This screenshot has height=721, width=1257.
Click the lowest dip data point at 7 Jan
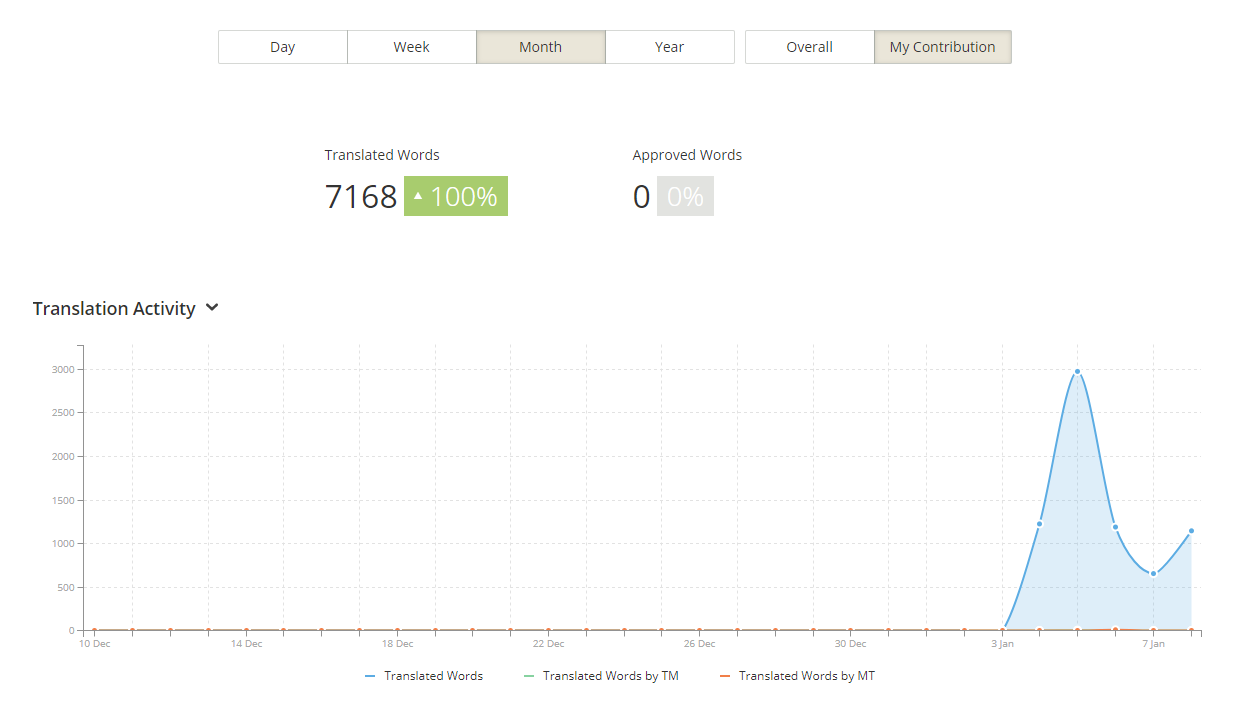tap(1153, 573)
